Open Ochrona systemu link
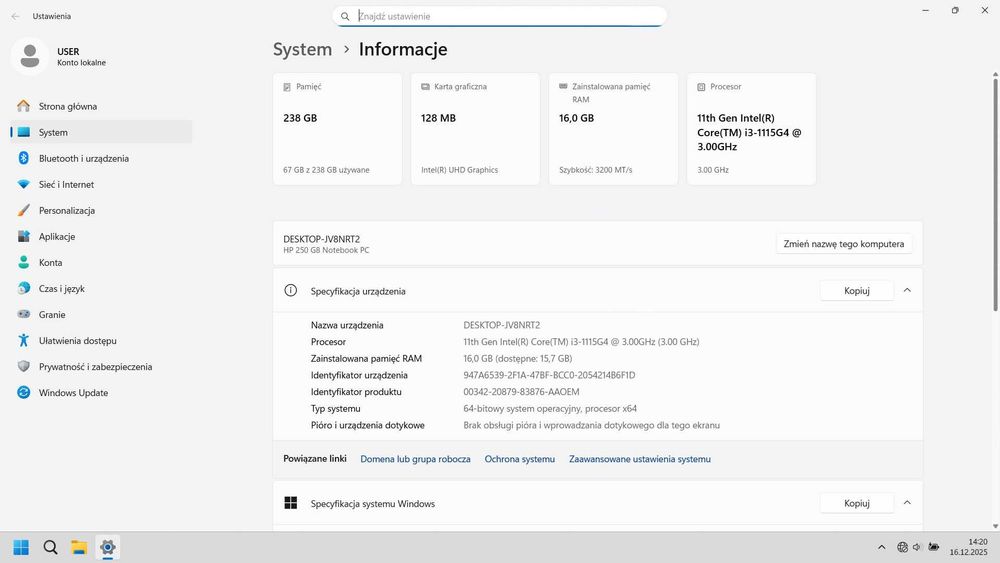 coord(520,459)
